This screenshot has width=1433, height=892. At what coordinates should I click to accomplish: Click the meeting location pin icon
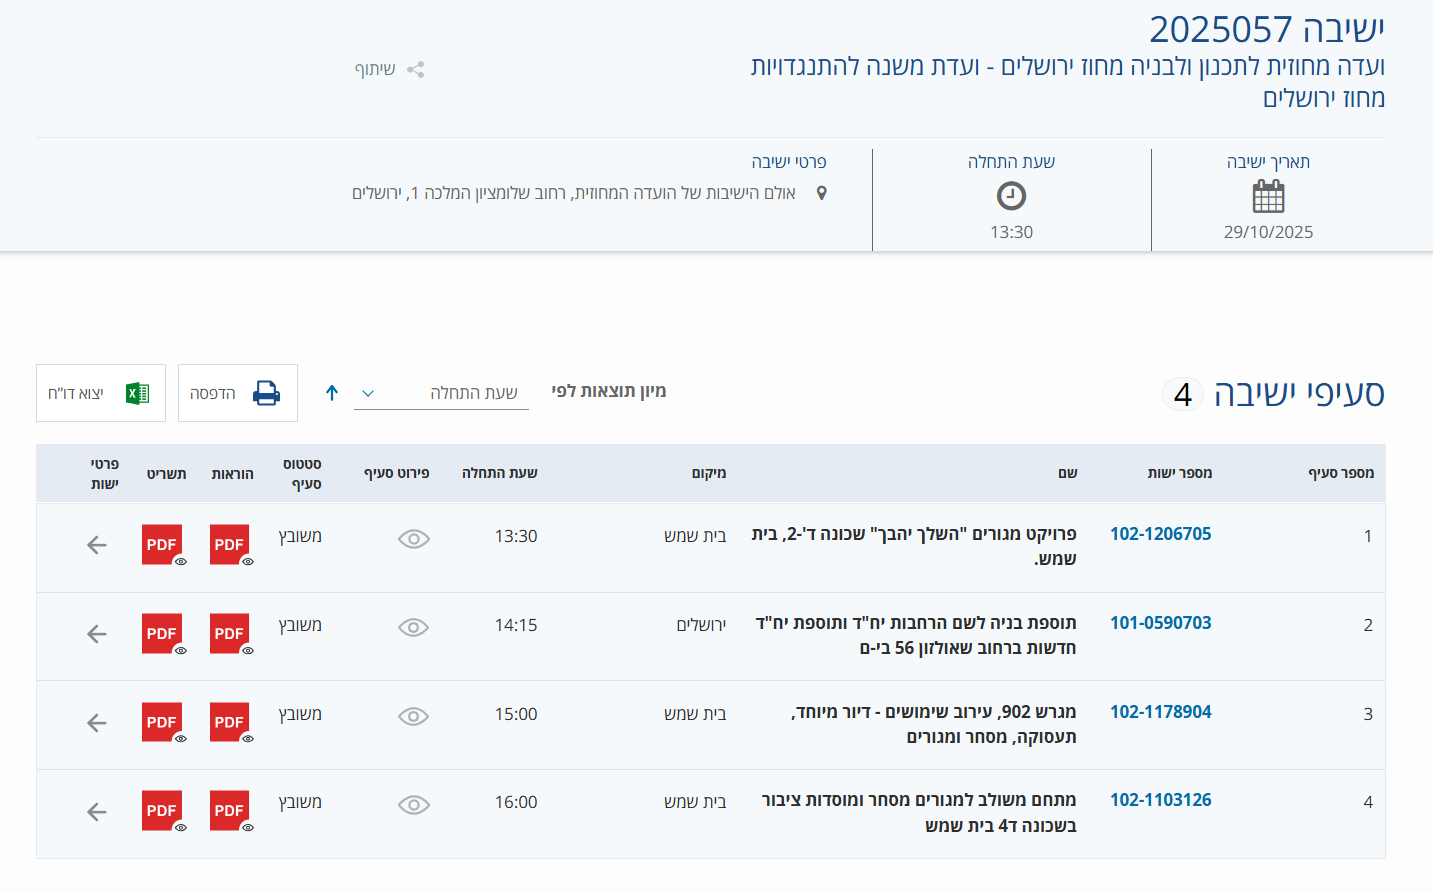tap(822, 193)
